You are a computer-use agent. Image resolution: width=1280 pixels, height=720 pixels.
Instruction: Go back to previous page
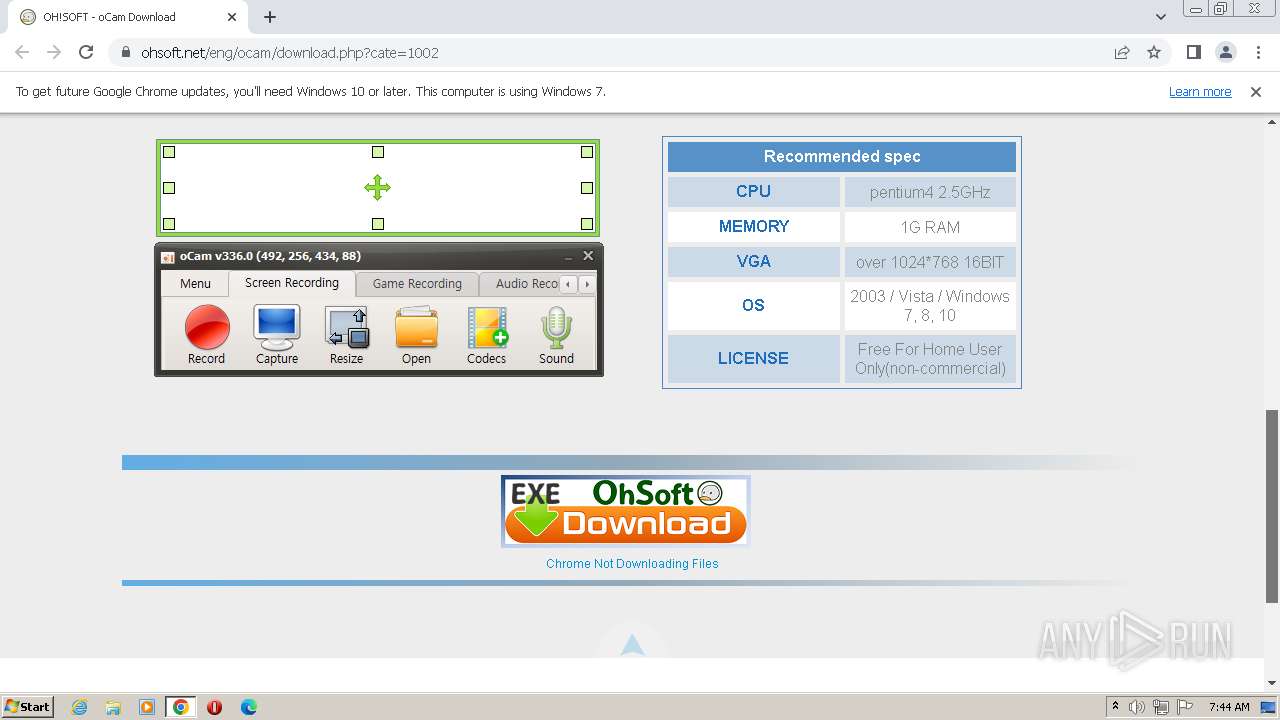click(x=22, y=53)
